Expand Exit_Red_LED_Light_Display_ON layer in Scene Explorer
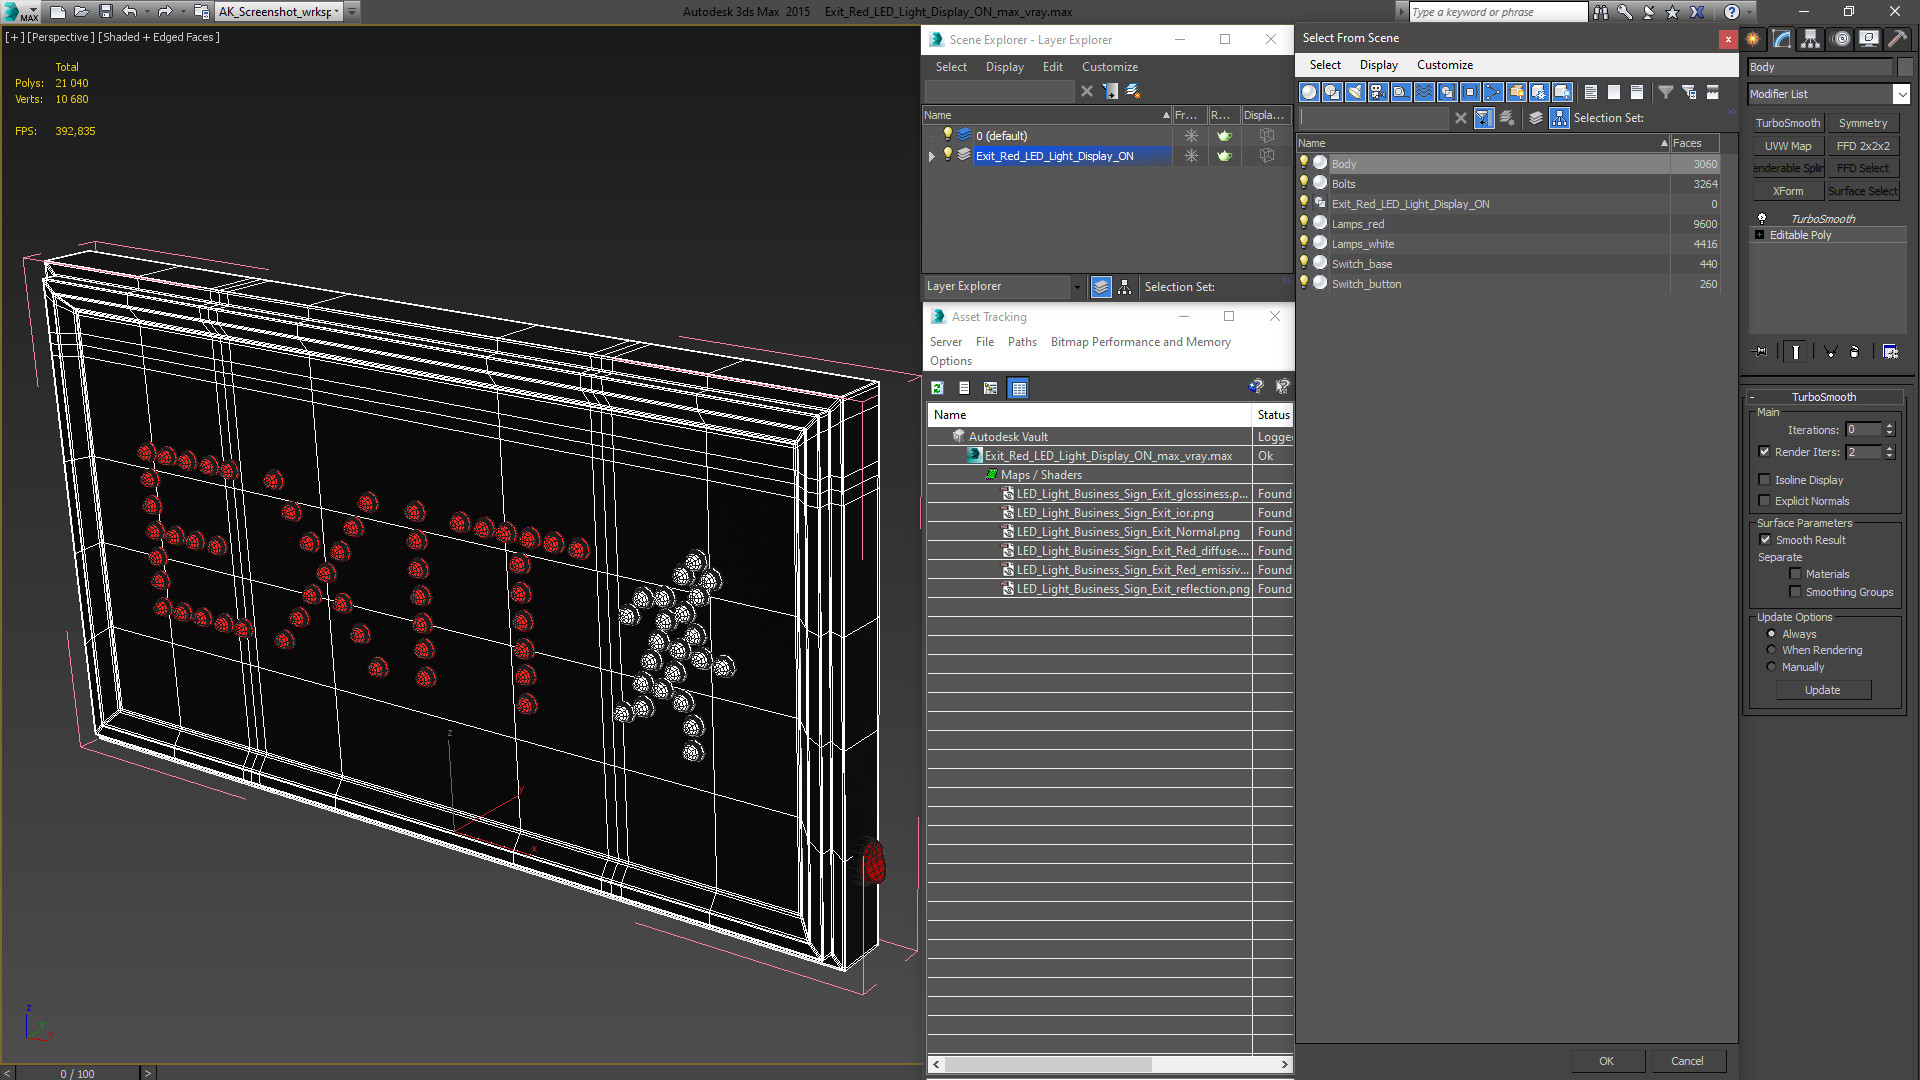 tap(932, 156)
